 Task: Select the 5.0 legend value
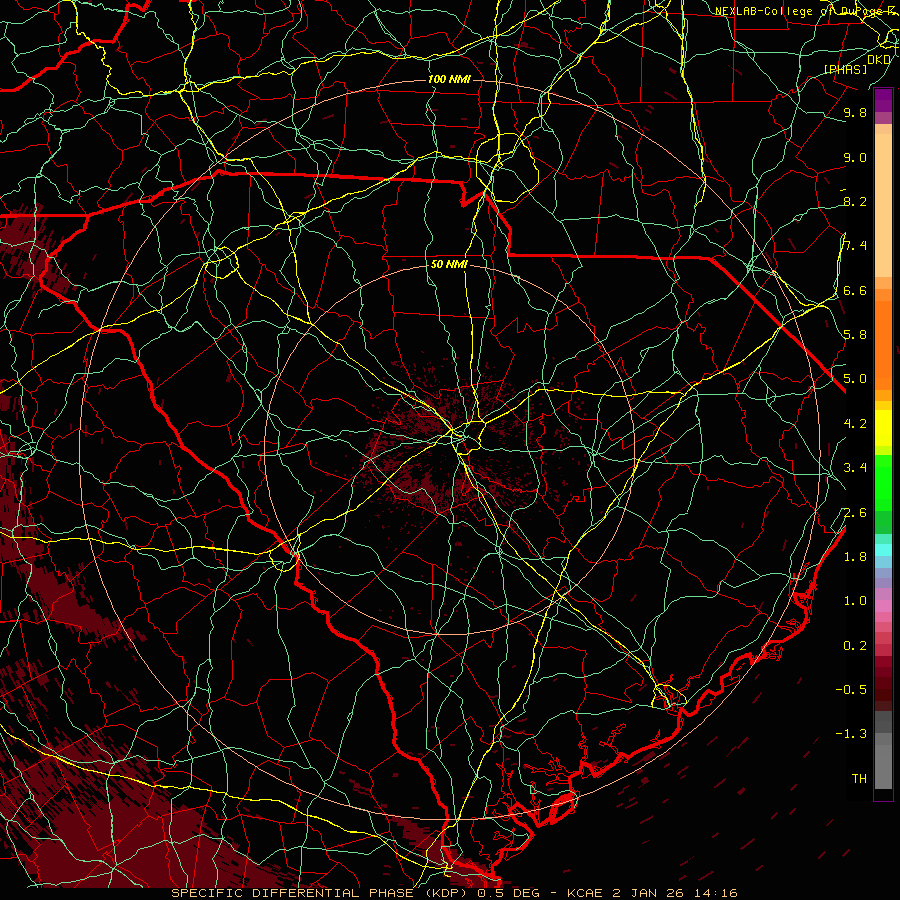855,379
